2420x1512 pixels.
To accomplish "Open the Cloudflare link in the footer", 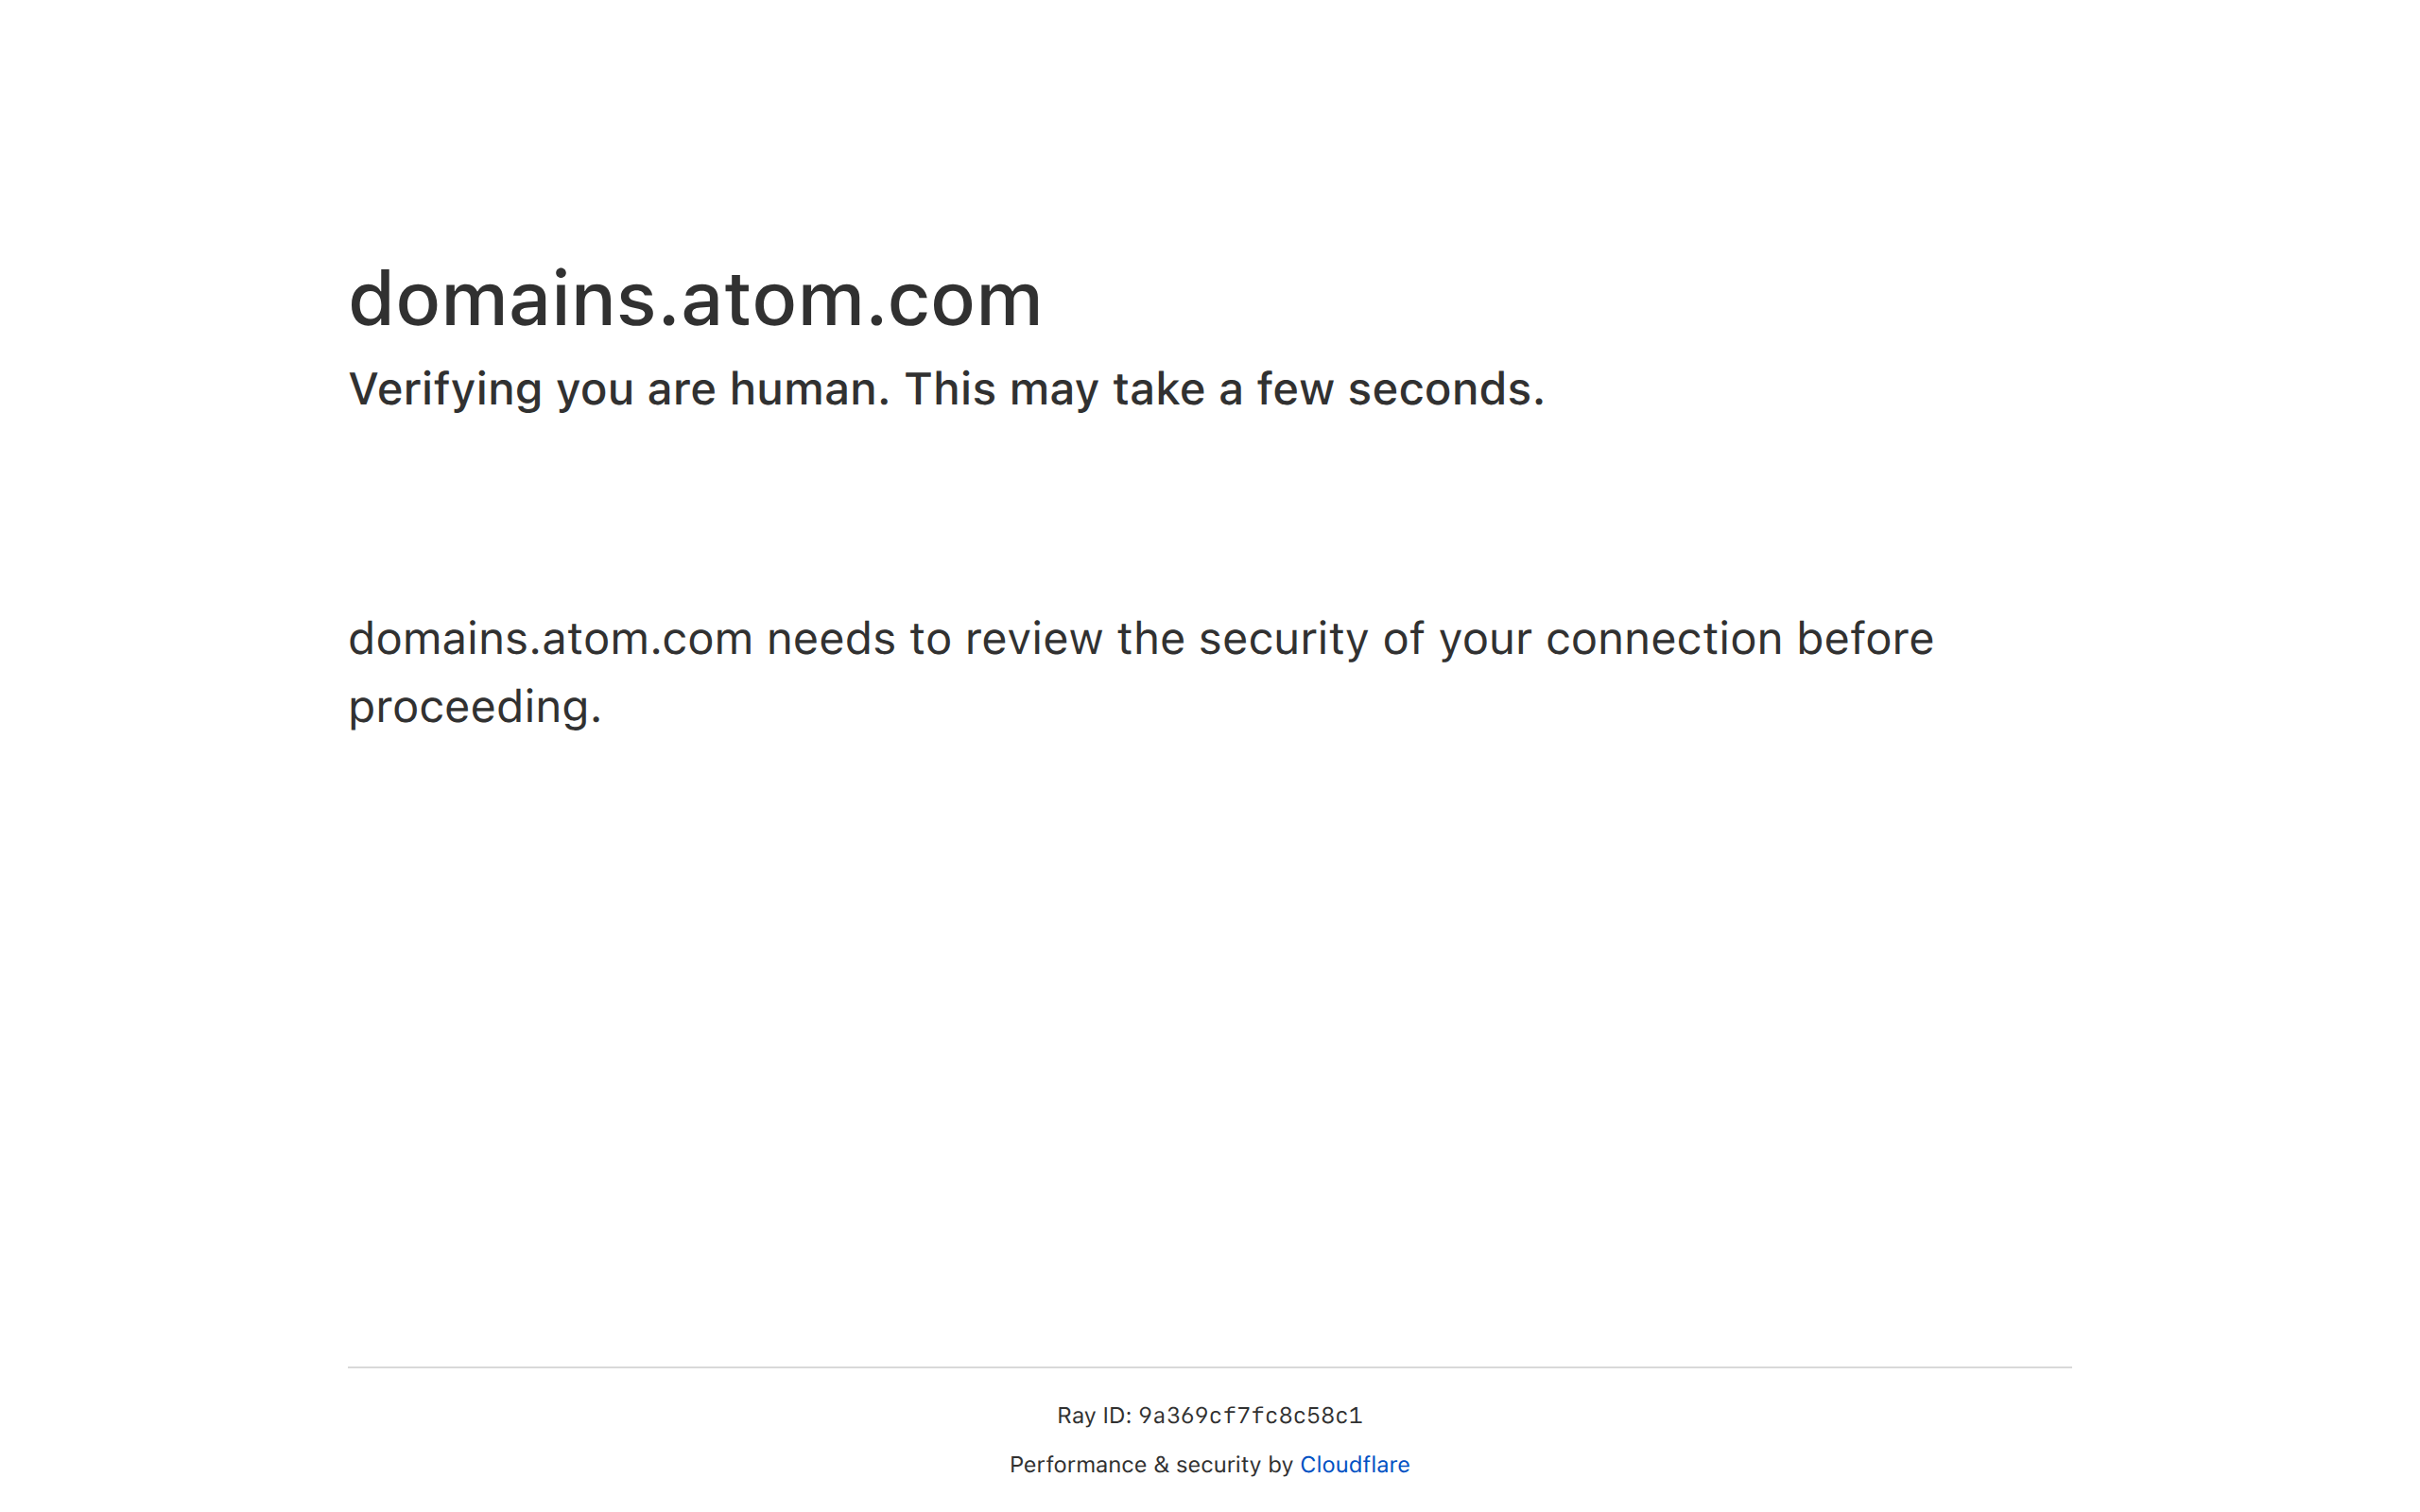I will tap(1354, 1465).
